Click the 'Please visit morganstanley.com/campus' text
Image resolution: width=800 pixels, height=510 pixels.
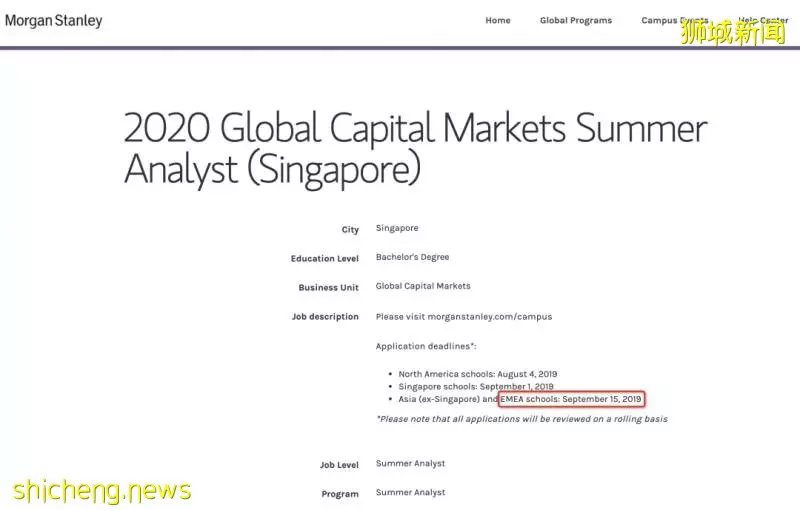464,317
